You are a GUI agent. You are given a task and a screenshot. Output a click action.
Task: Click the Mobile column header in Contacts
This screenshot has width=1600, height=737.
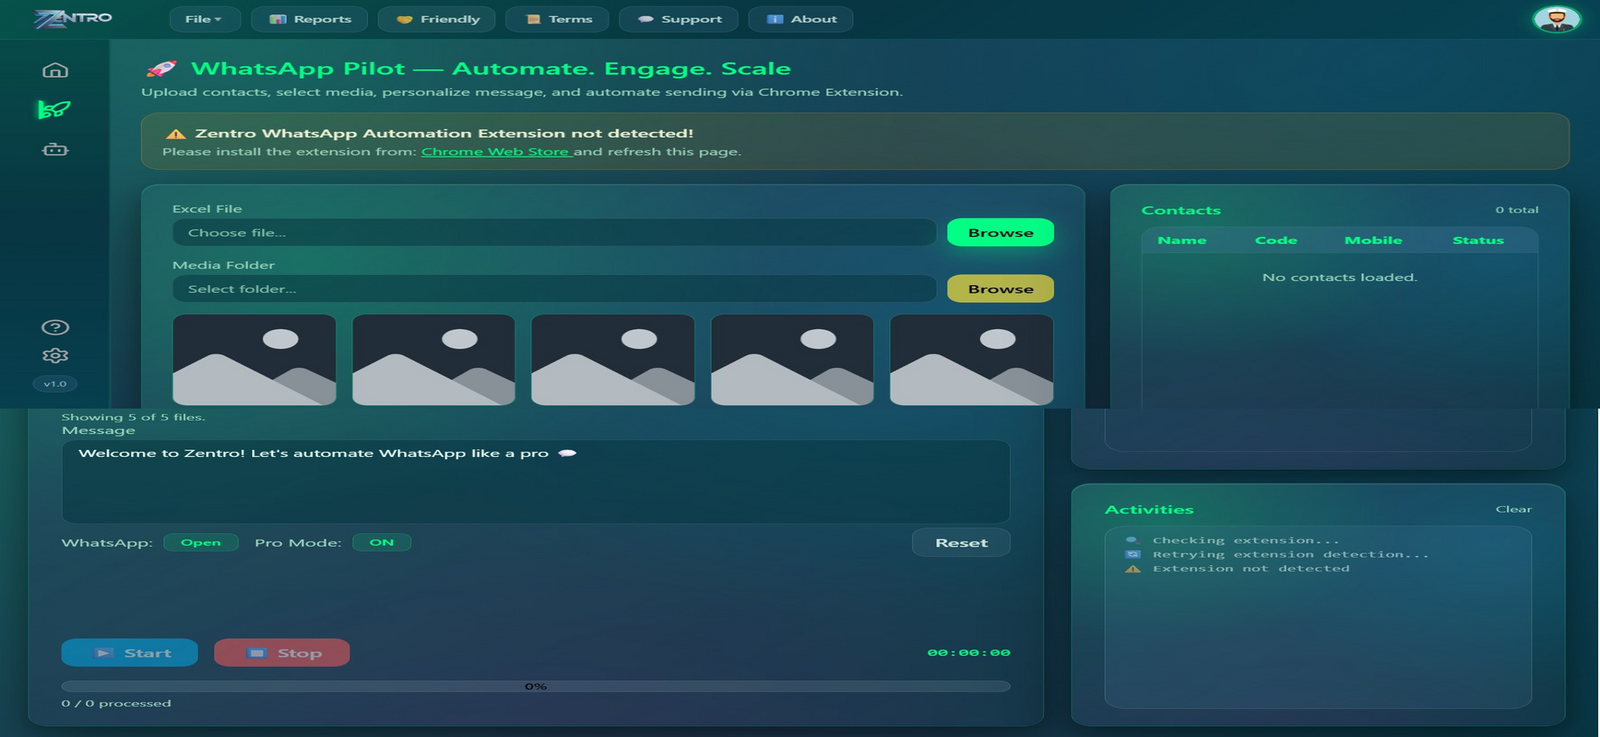(1373, 240)
